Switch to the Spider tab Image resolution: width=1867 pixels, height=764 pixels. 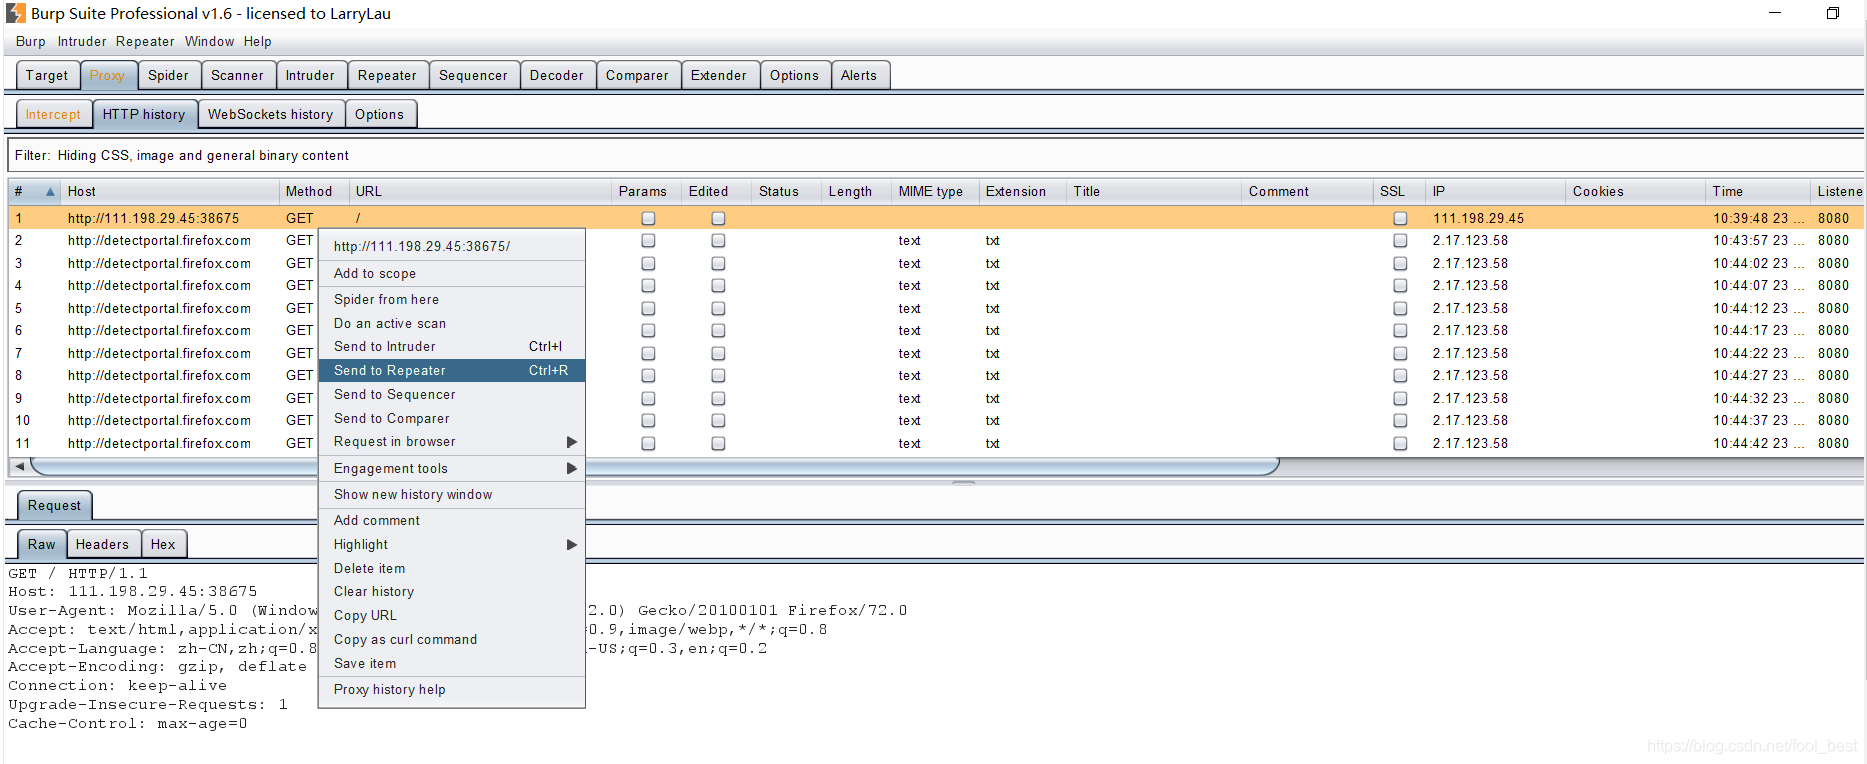pyautogui.click(x=168, y=76)
